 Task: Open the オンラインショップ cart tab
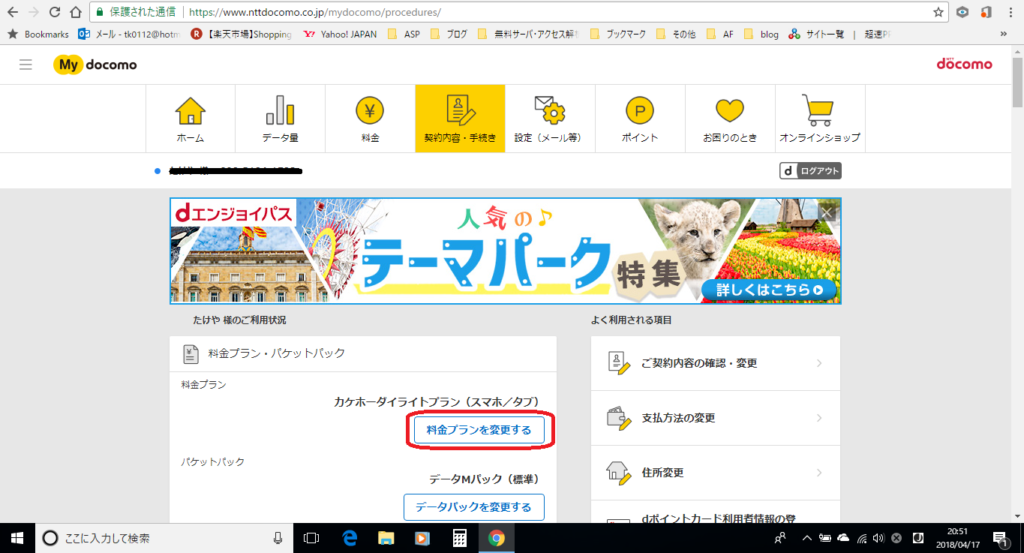point(820,119)
